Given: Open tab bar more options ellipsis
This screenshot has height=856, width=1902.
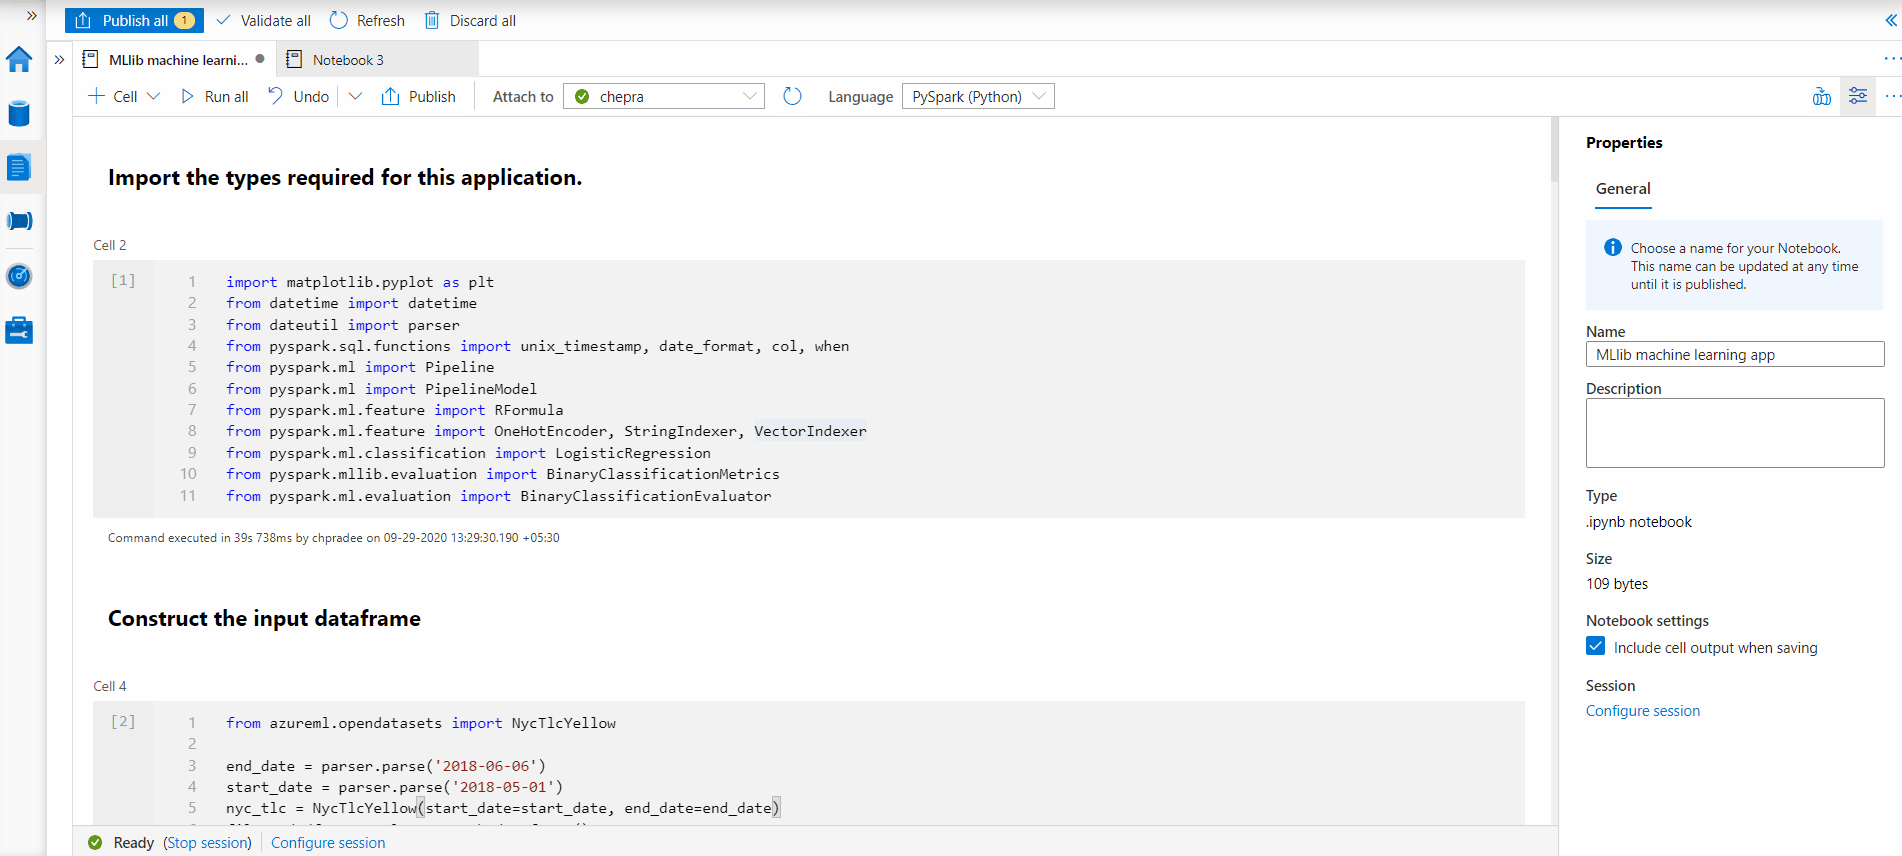Looking at the screenshot, I should pos(1892,59).
